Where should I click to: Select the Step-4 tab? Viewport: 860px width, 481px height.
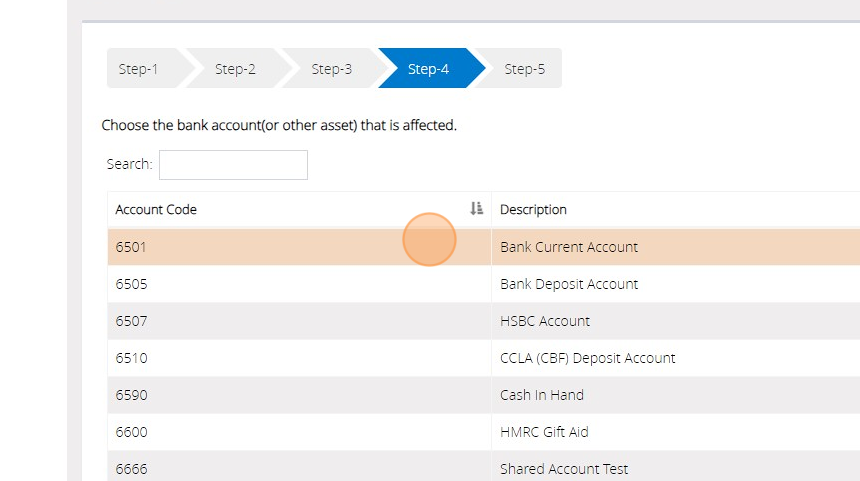428,69
